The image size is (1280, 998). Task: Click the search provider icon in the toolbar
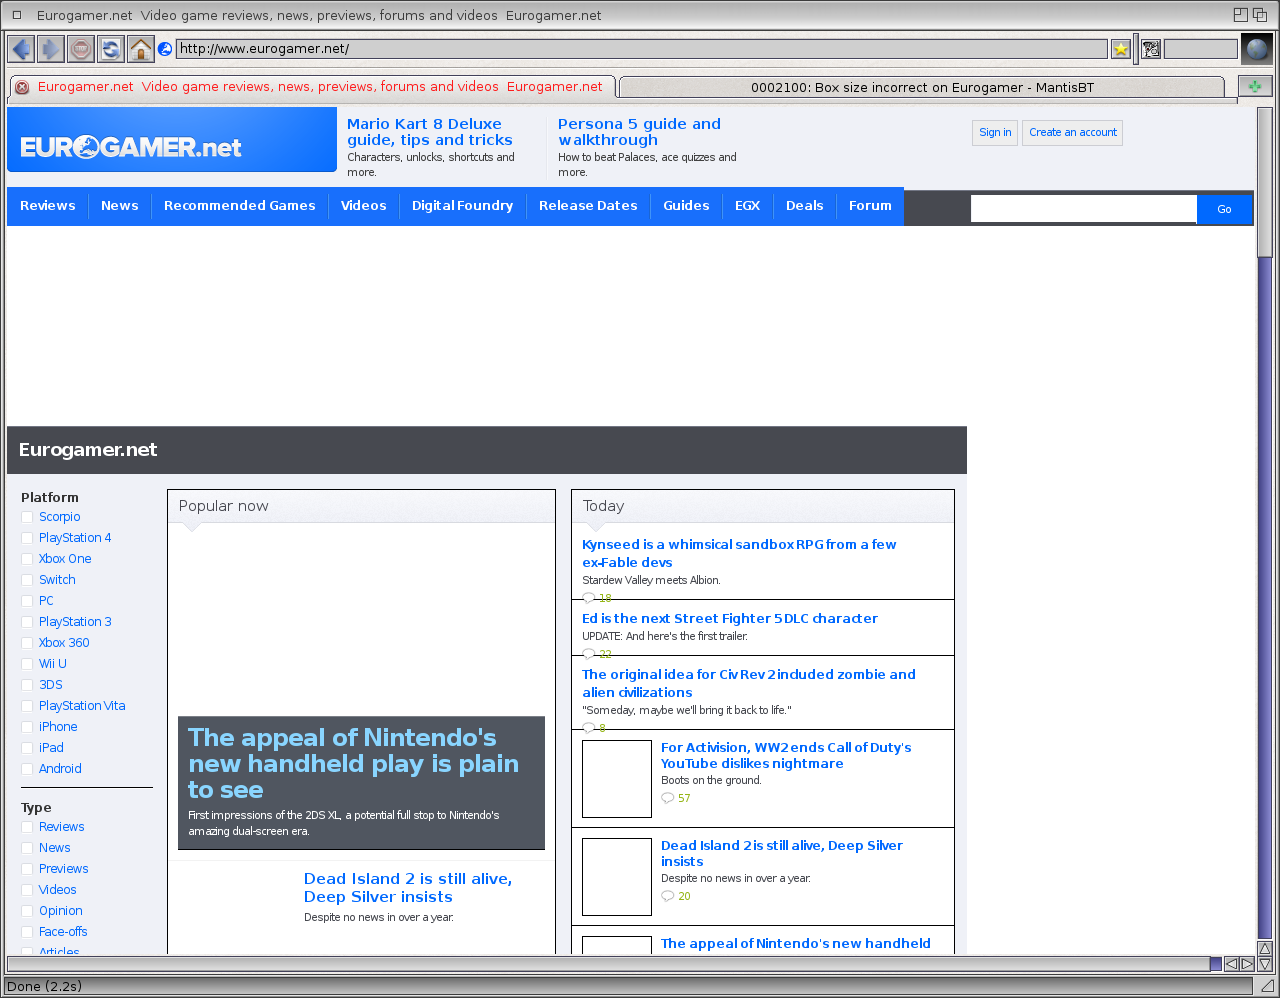1151,48
